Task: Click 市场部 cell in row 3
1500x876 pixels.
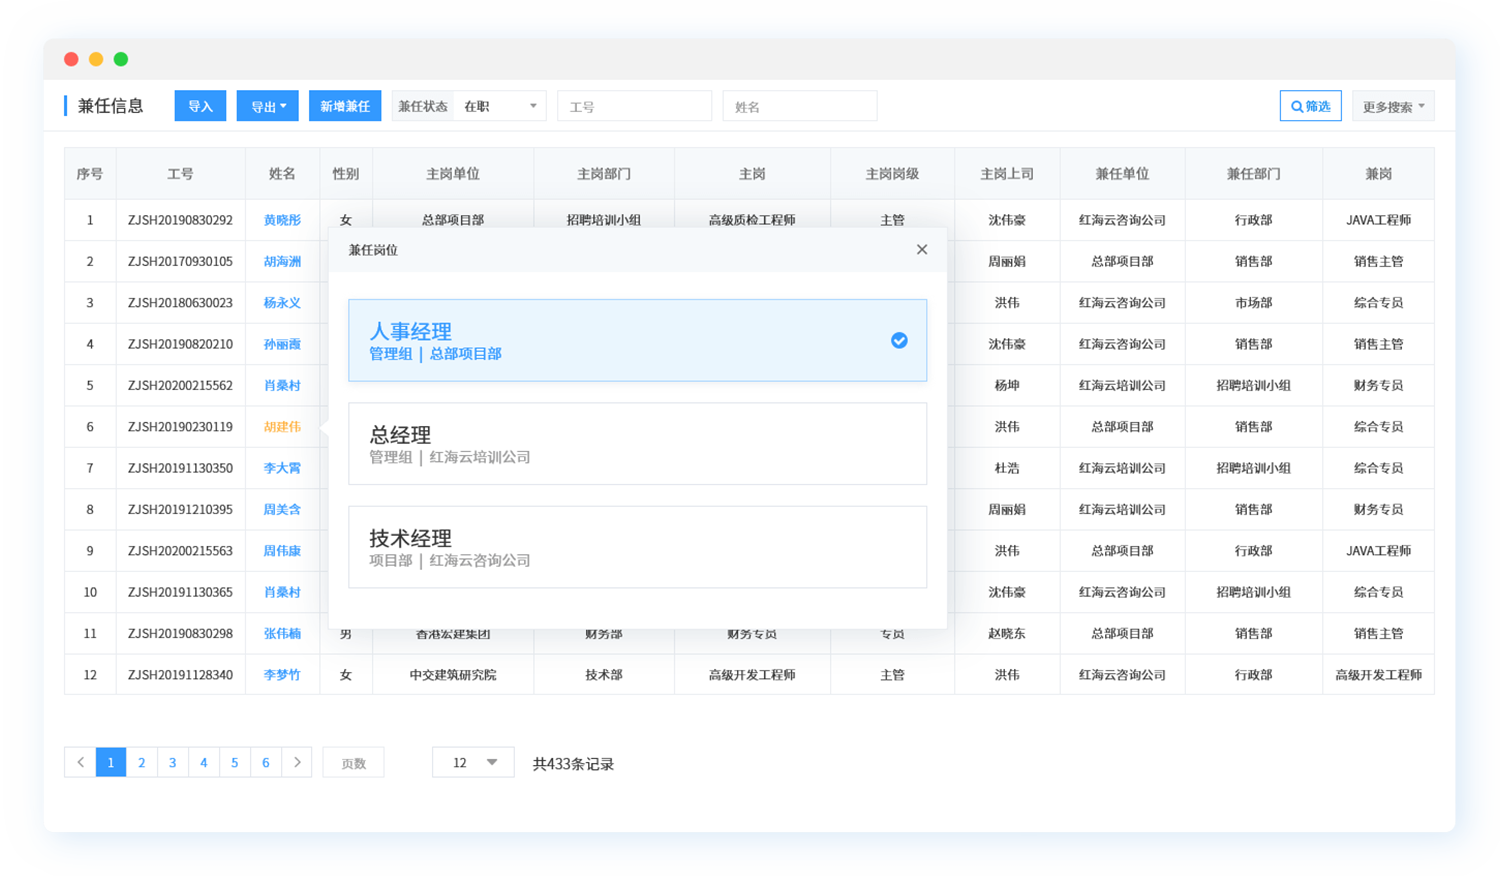Action: 1254,302
